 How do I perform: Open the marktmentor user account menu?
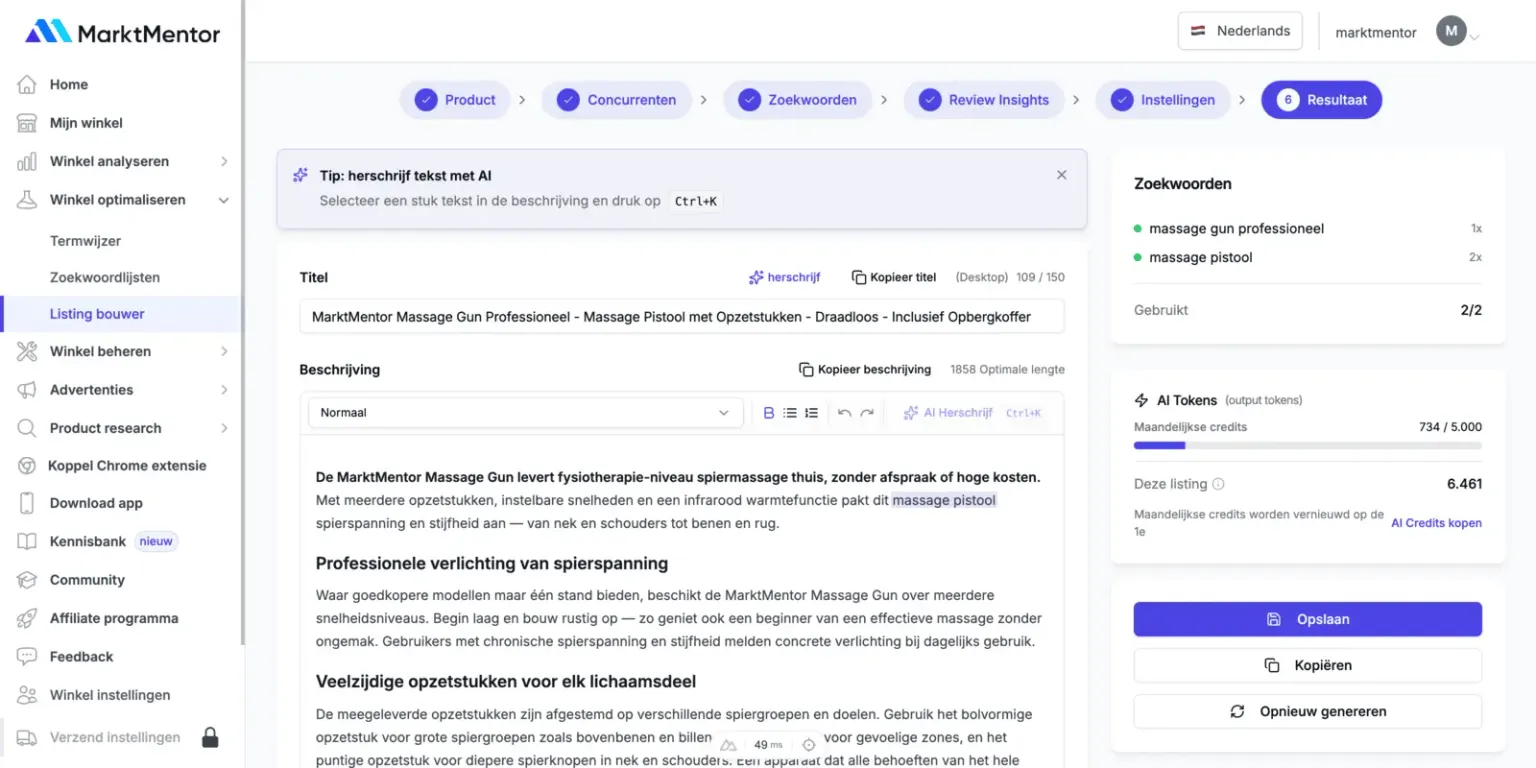(x=1407, y=32)
